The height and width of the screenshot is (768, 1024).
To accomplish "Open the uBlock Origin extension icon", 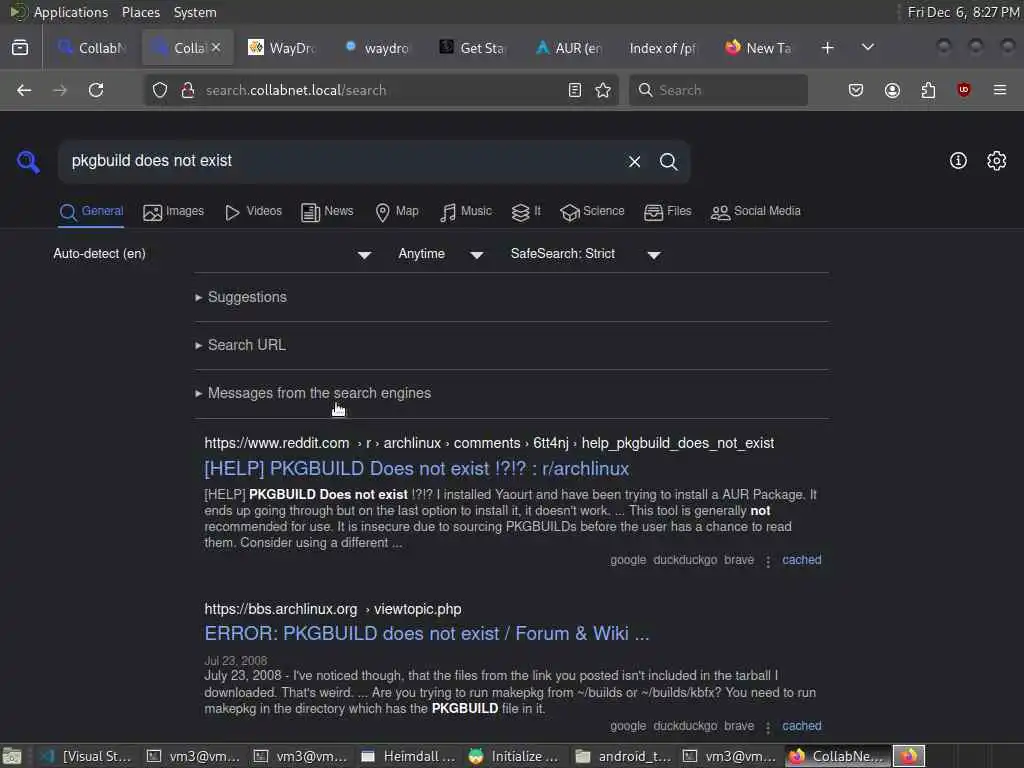I will [963, 90].
